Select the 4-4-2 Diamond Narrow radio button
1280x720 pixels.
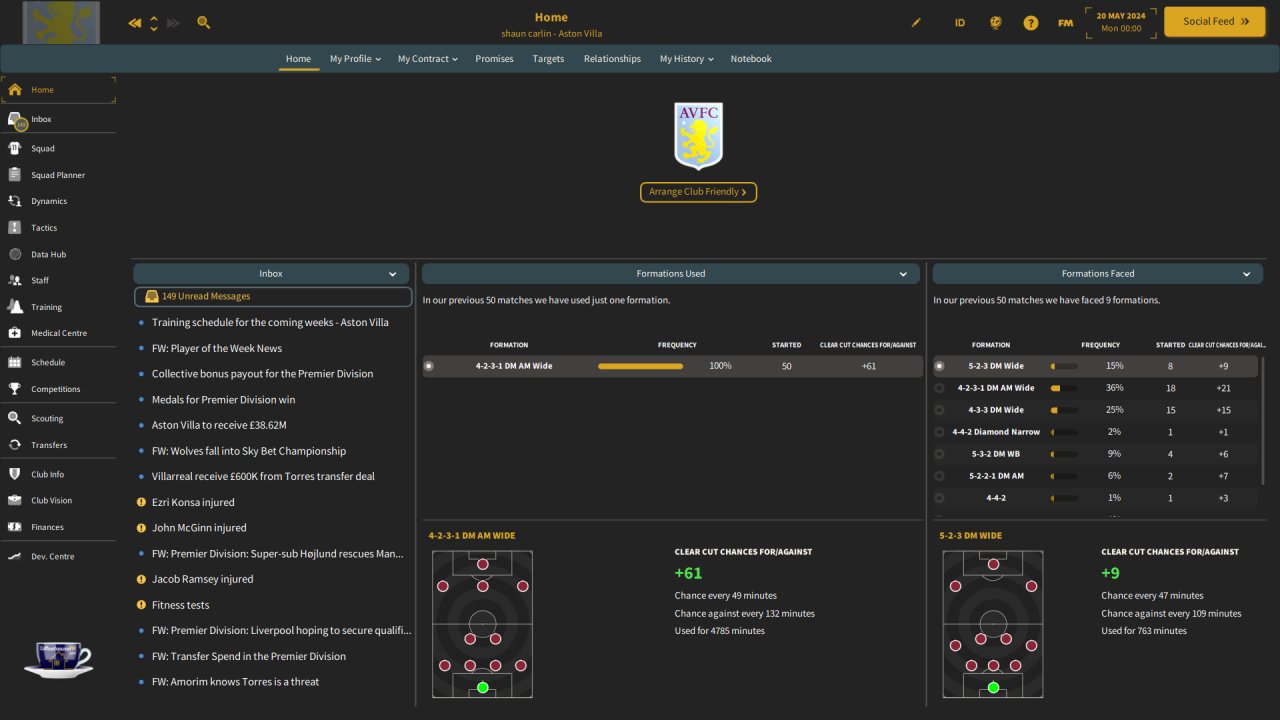click(939, 432)
